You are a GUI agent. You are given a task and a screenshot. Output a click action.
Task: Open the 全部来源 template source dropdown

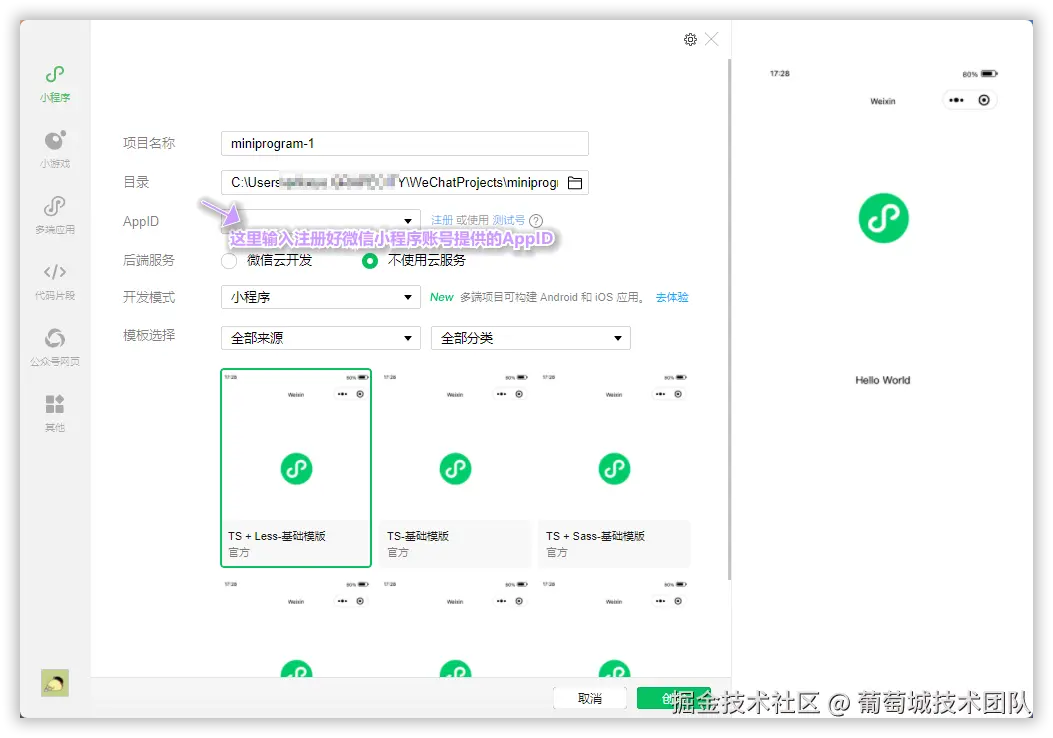tap(321, 338)
